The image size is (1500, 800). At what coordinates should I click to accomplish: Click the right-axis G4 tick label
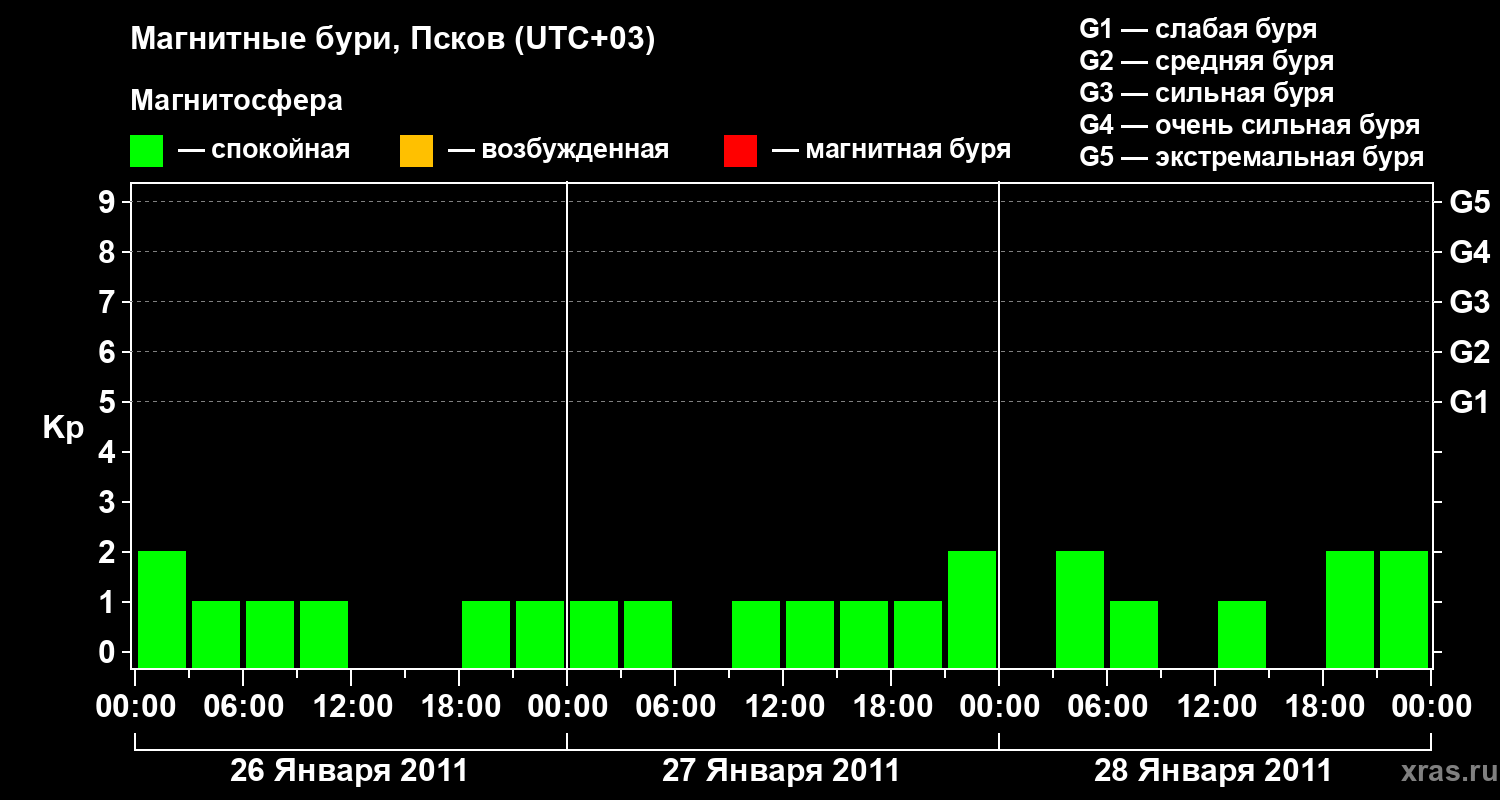pos(1470,252)
